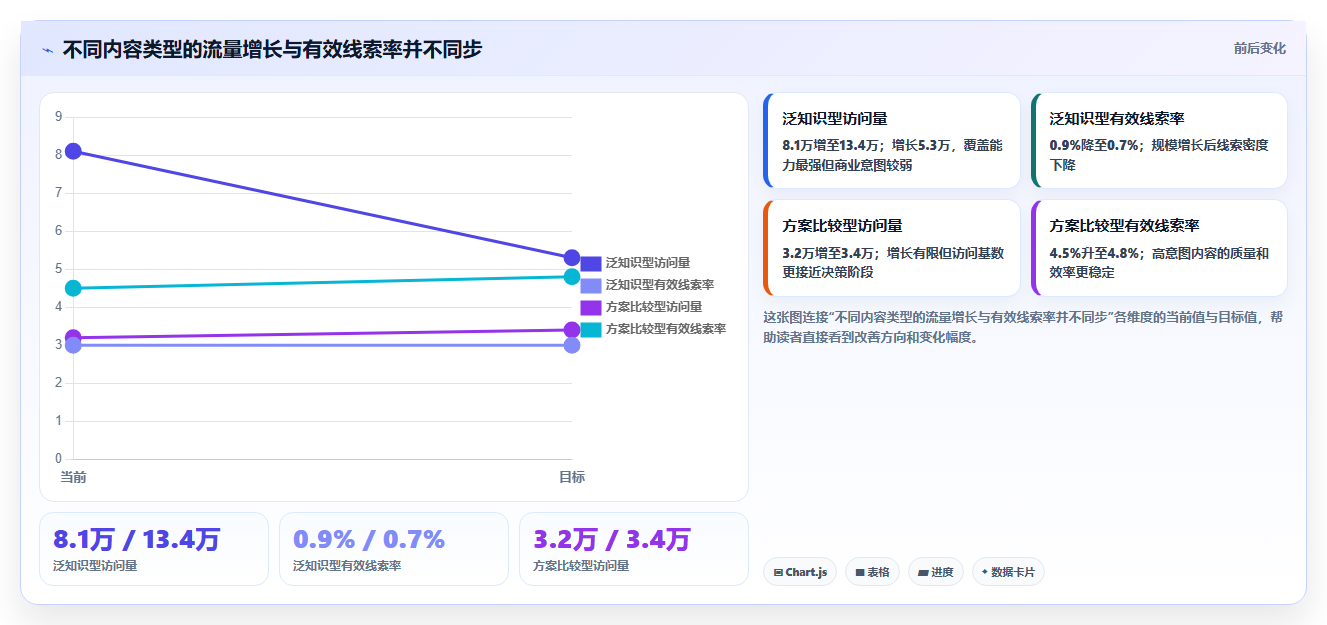Click the 进度 tag

pyautogui.click(x=936, y=572)
